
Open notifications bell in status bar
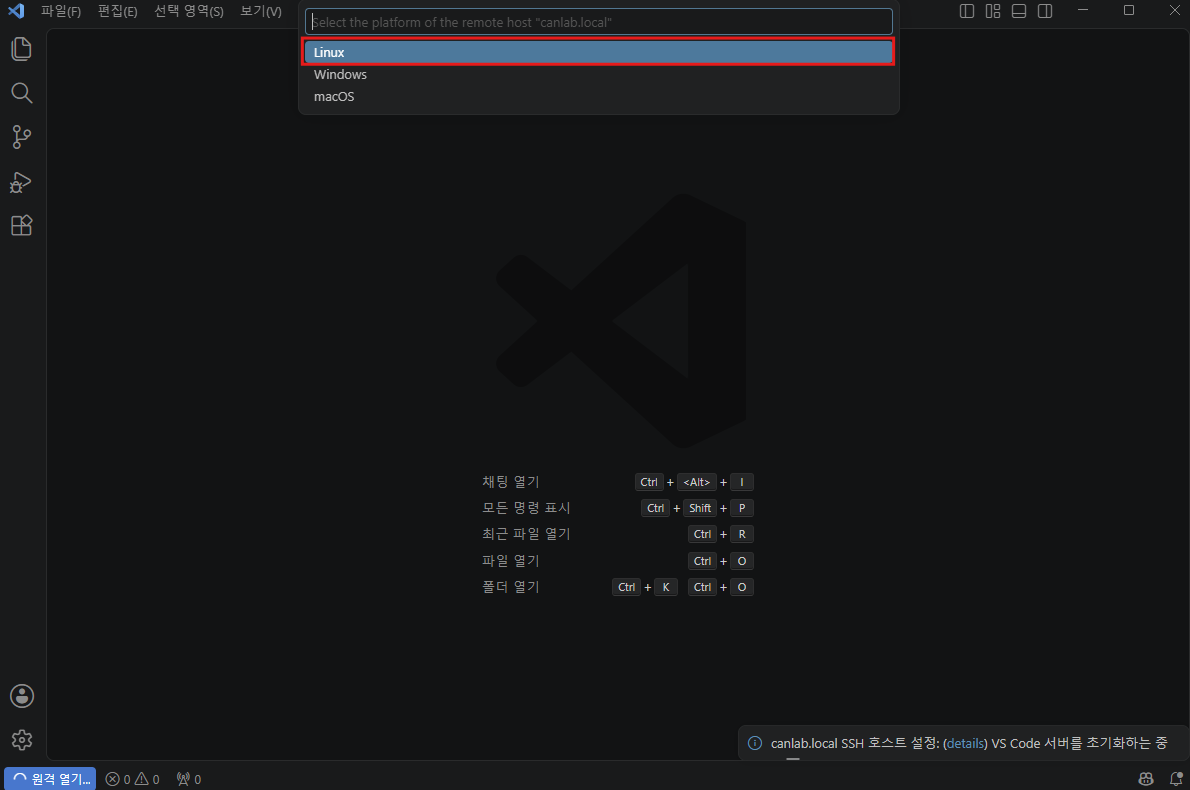[x=1176, y=779]
